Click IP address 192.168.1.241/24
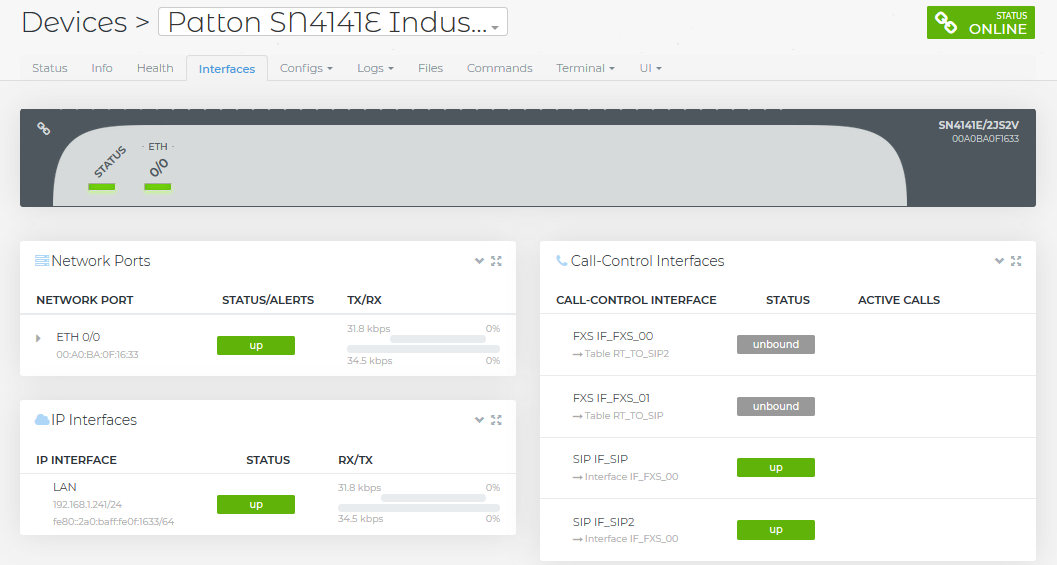This screenshot has width=1057, height=565. (x=87, y=504)
